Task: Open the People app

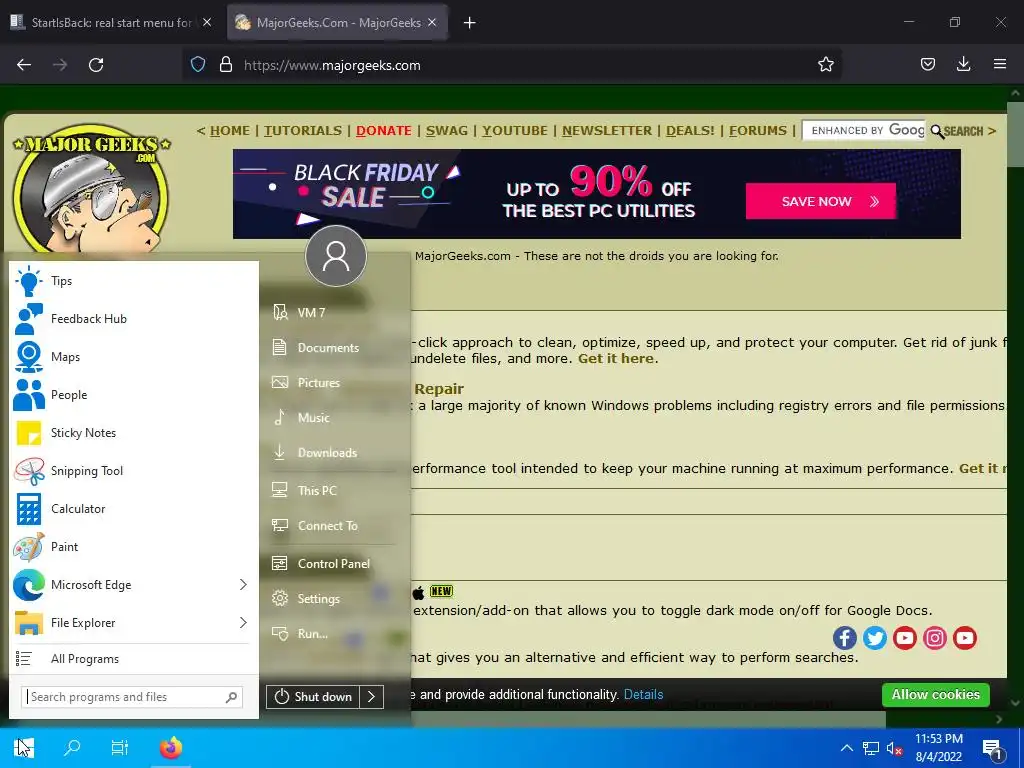Action: pyautogui.click(x=133, y=394)
